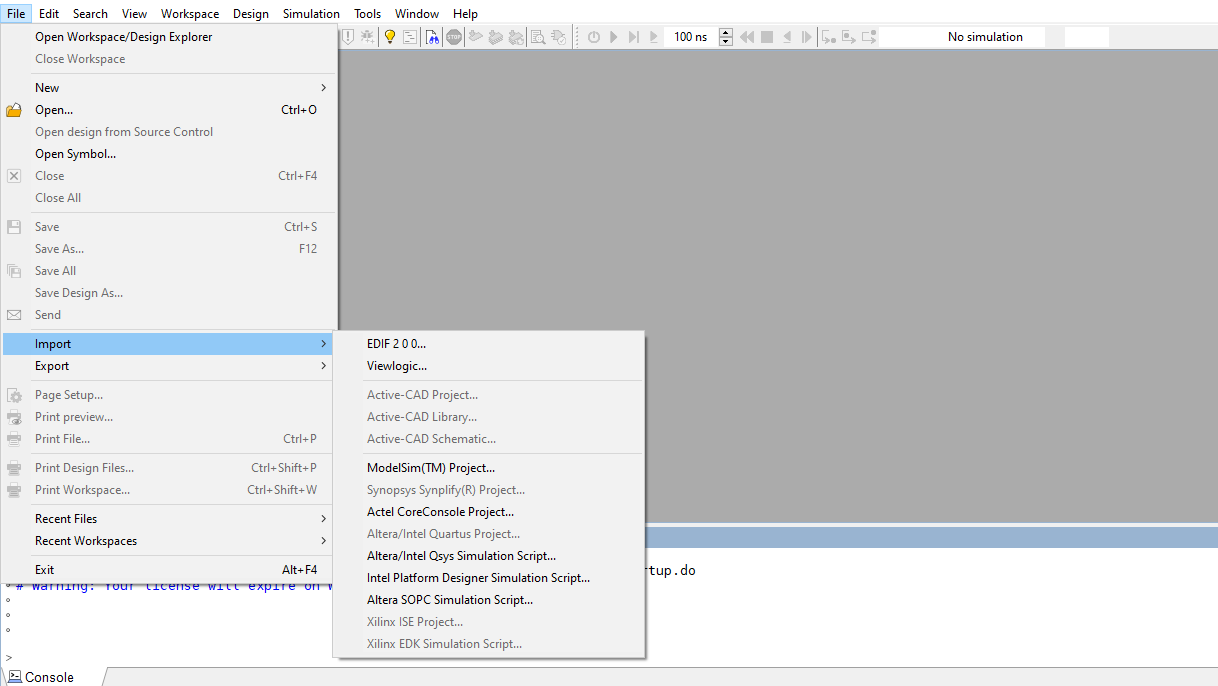1218x686 pixels.
Task: Click the highlighted Import menu entry
Action: point(169,344)
